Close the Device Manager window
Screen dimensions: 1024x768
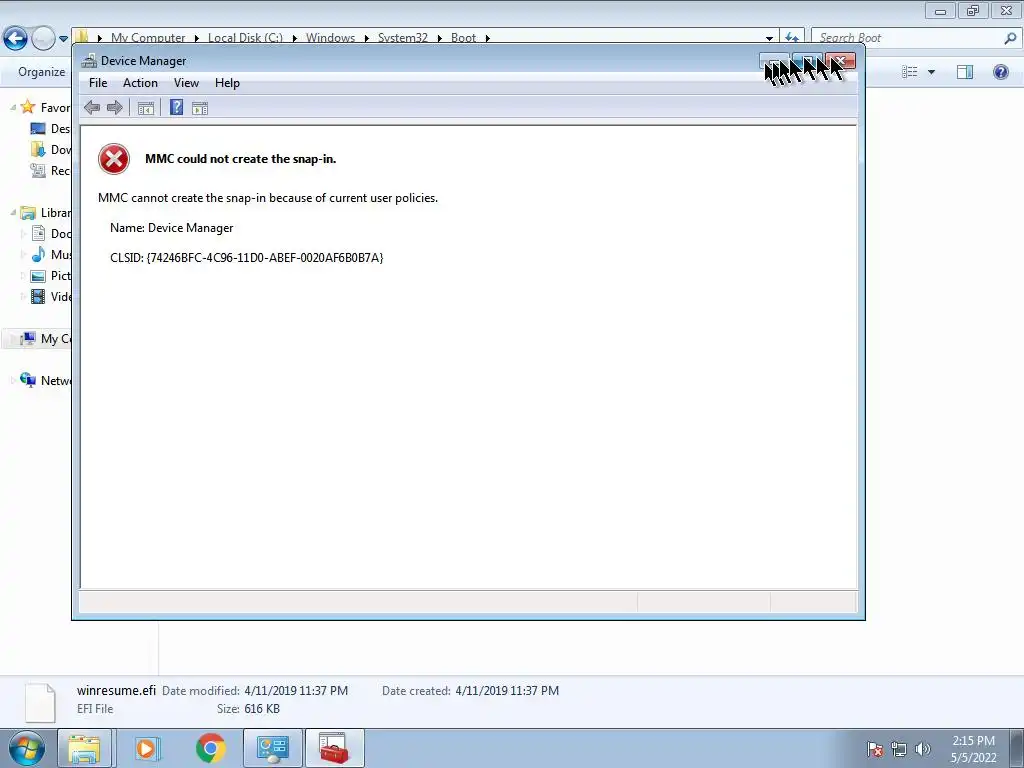tap(840, 61)
